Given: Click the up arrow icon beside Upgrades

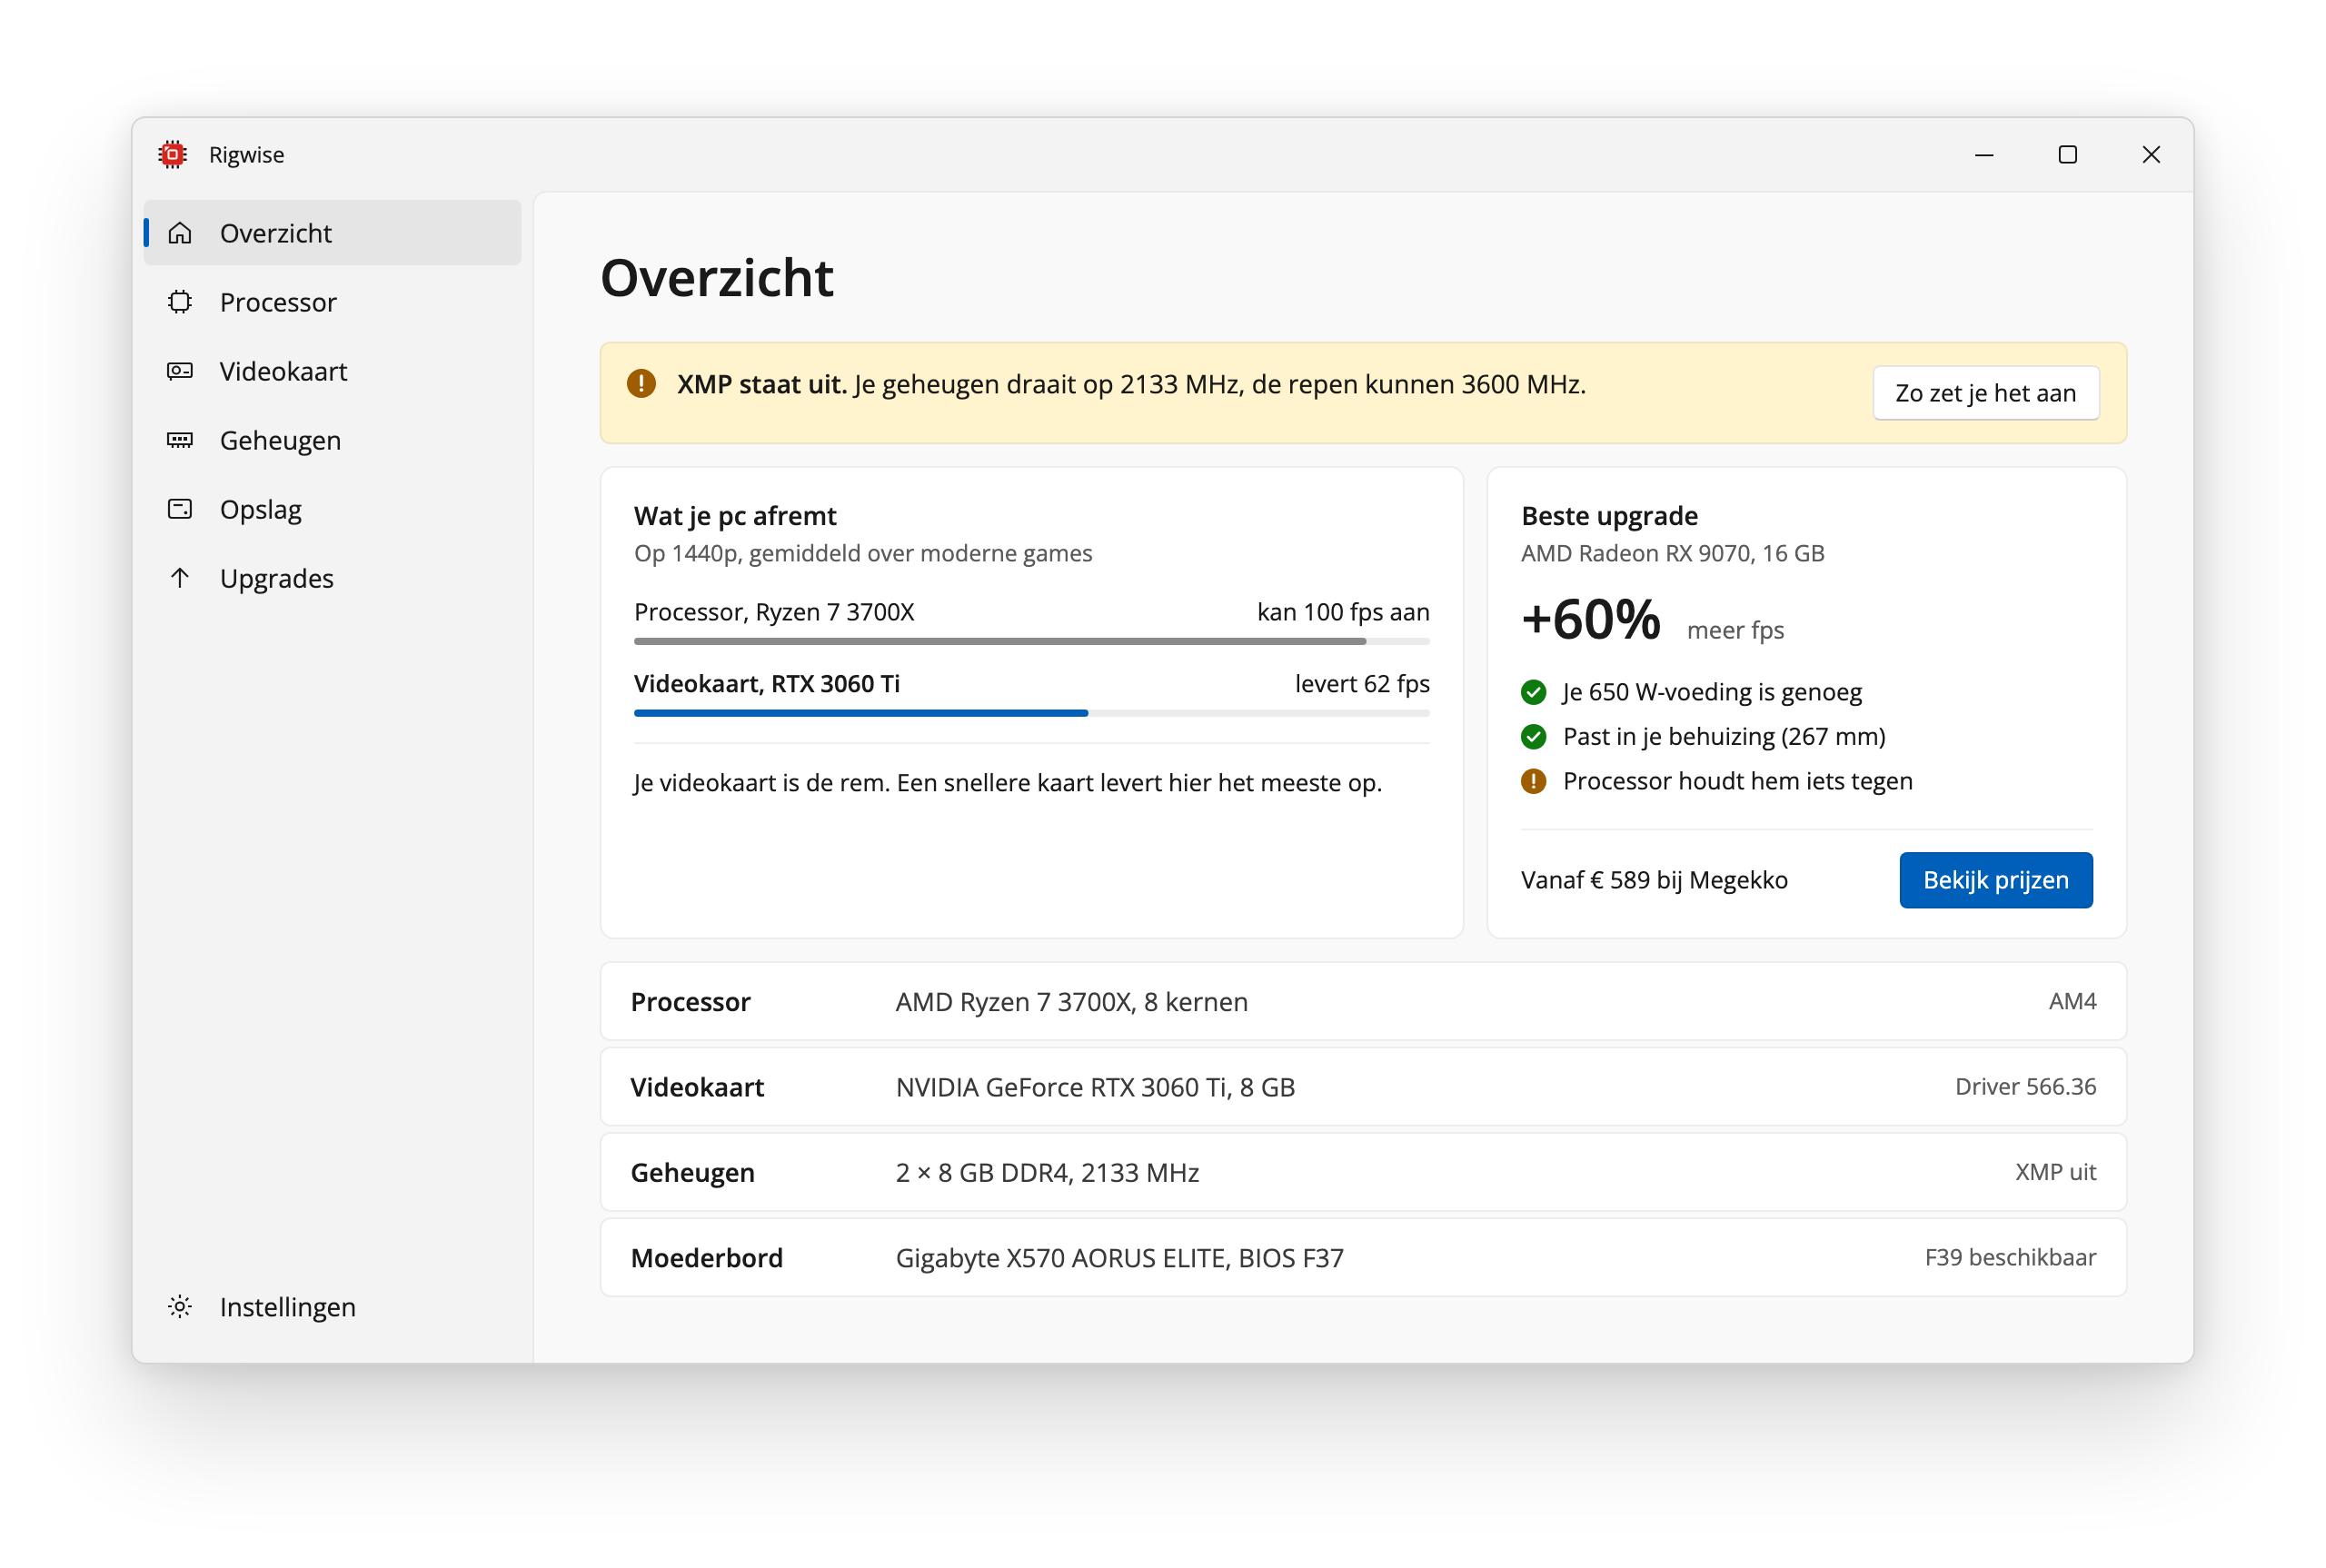Looking at the screenshot, I should click(180, 578).
